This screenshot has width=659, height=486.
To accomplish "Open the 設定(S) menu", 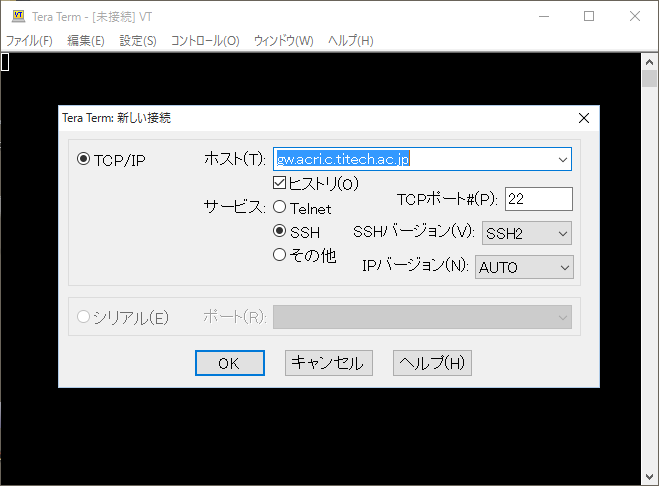I will click(138, 41).
